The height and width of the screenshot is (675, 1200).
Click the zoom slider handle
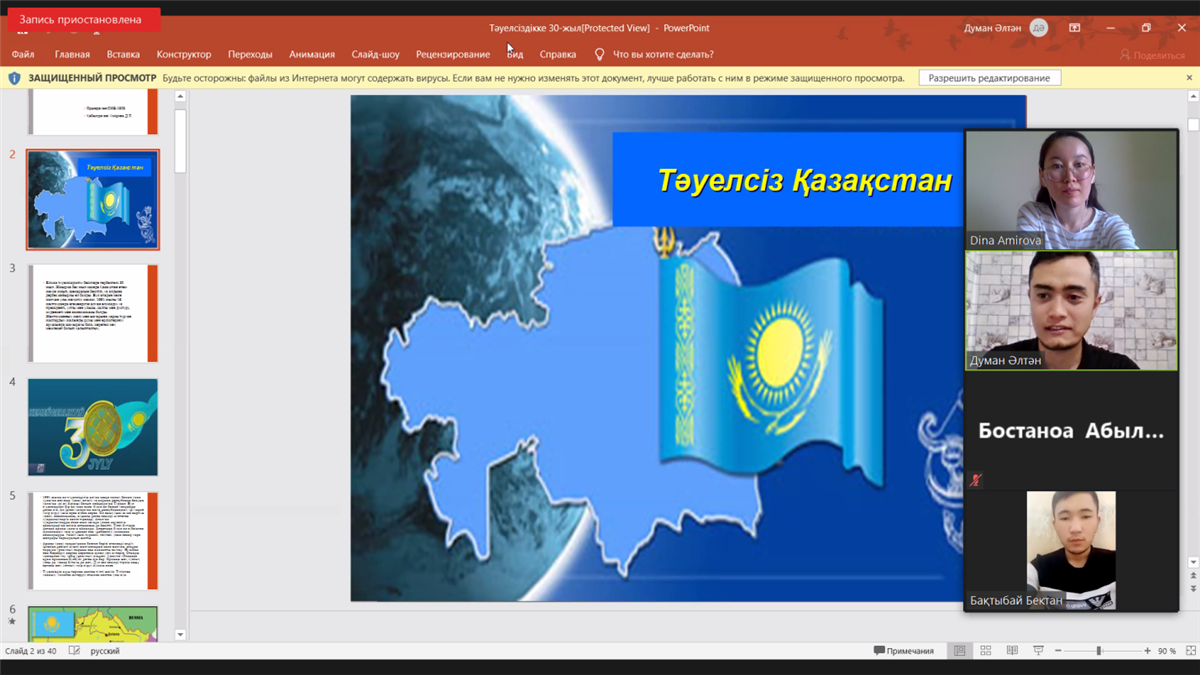[x=1098, y=651]
